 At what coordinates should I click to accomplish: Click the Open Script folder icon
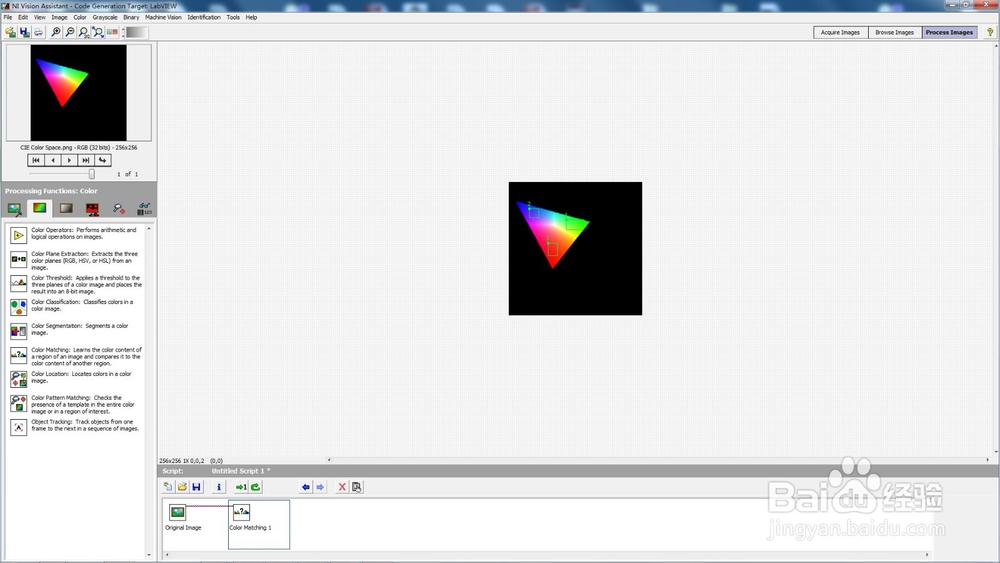pos(182,487)
